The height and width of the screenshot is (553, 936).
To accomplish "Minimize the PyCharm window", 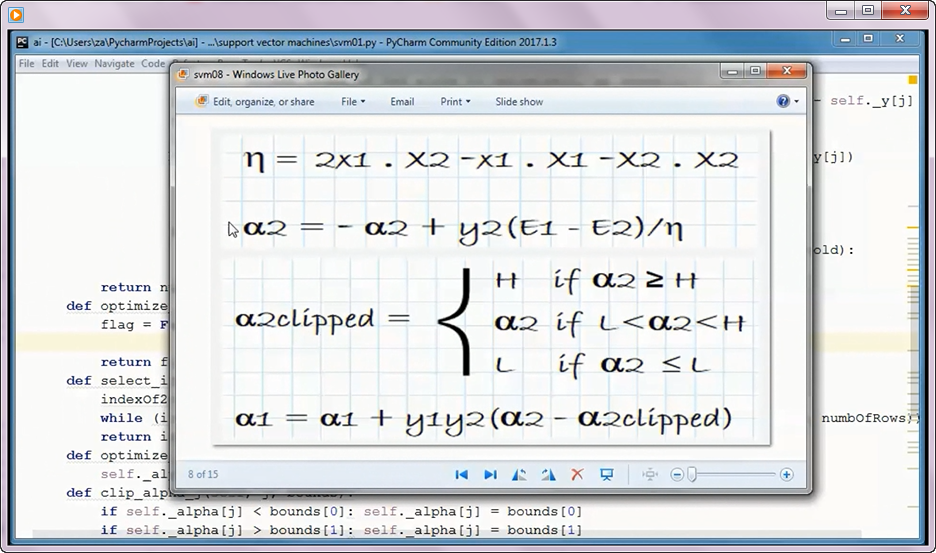I will coord(845,39).
